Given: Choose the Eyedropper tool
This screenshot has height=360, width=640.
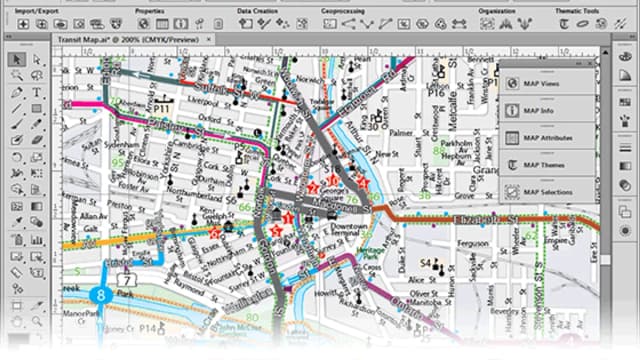Looking at the screenshot, I should click(x=17, y=222).
